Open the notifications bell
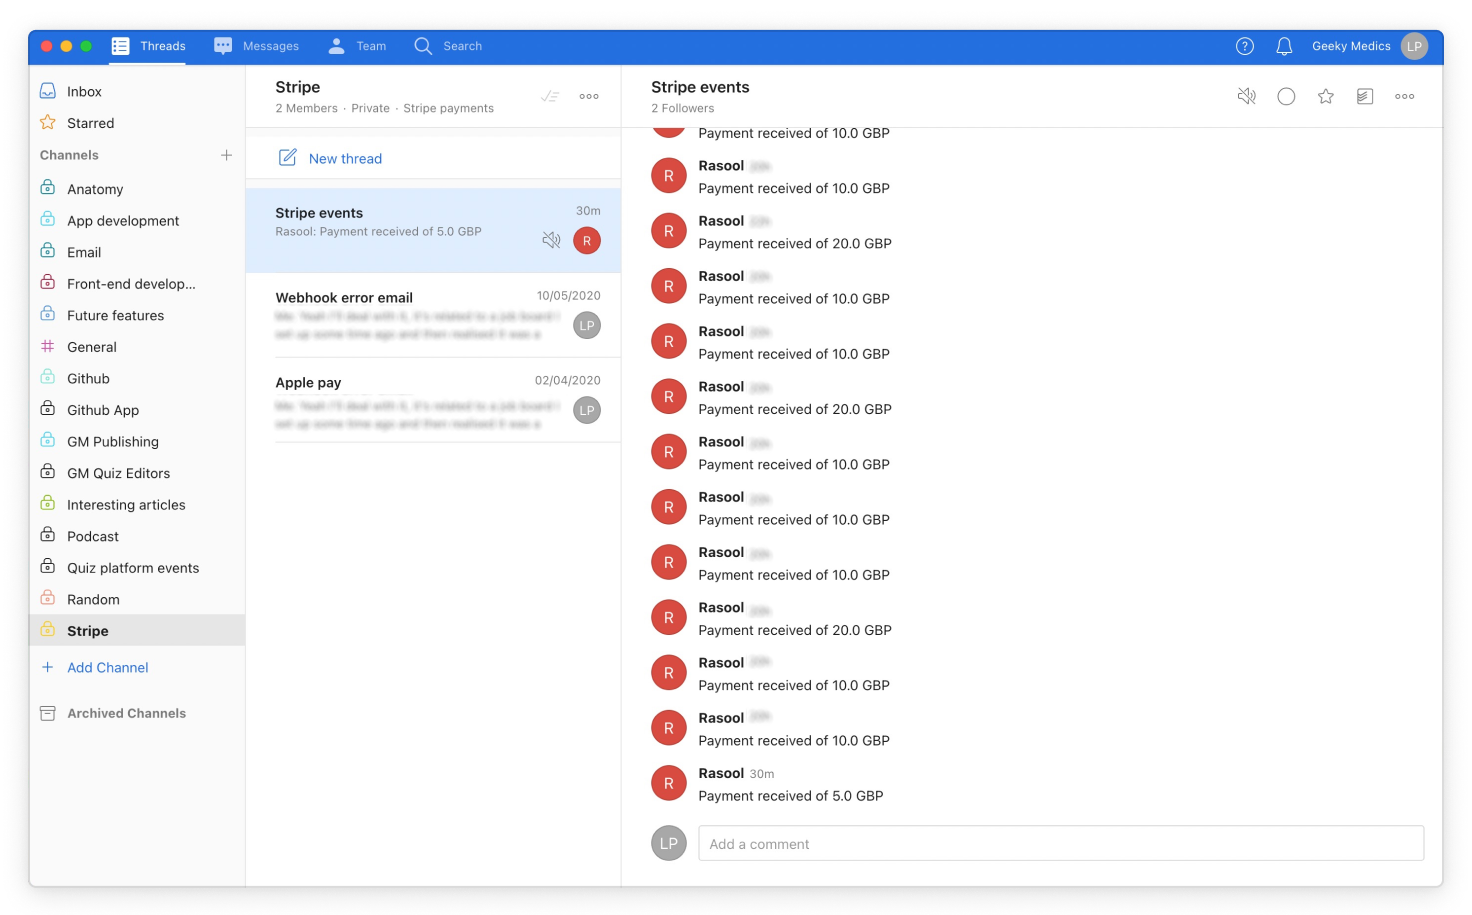The width and height of the screenshot is (1472, 915). (x=1284, y=46)
